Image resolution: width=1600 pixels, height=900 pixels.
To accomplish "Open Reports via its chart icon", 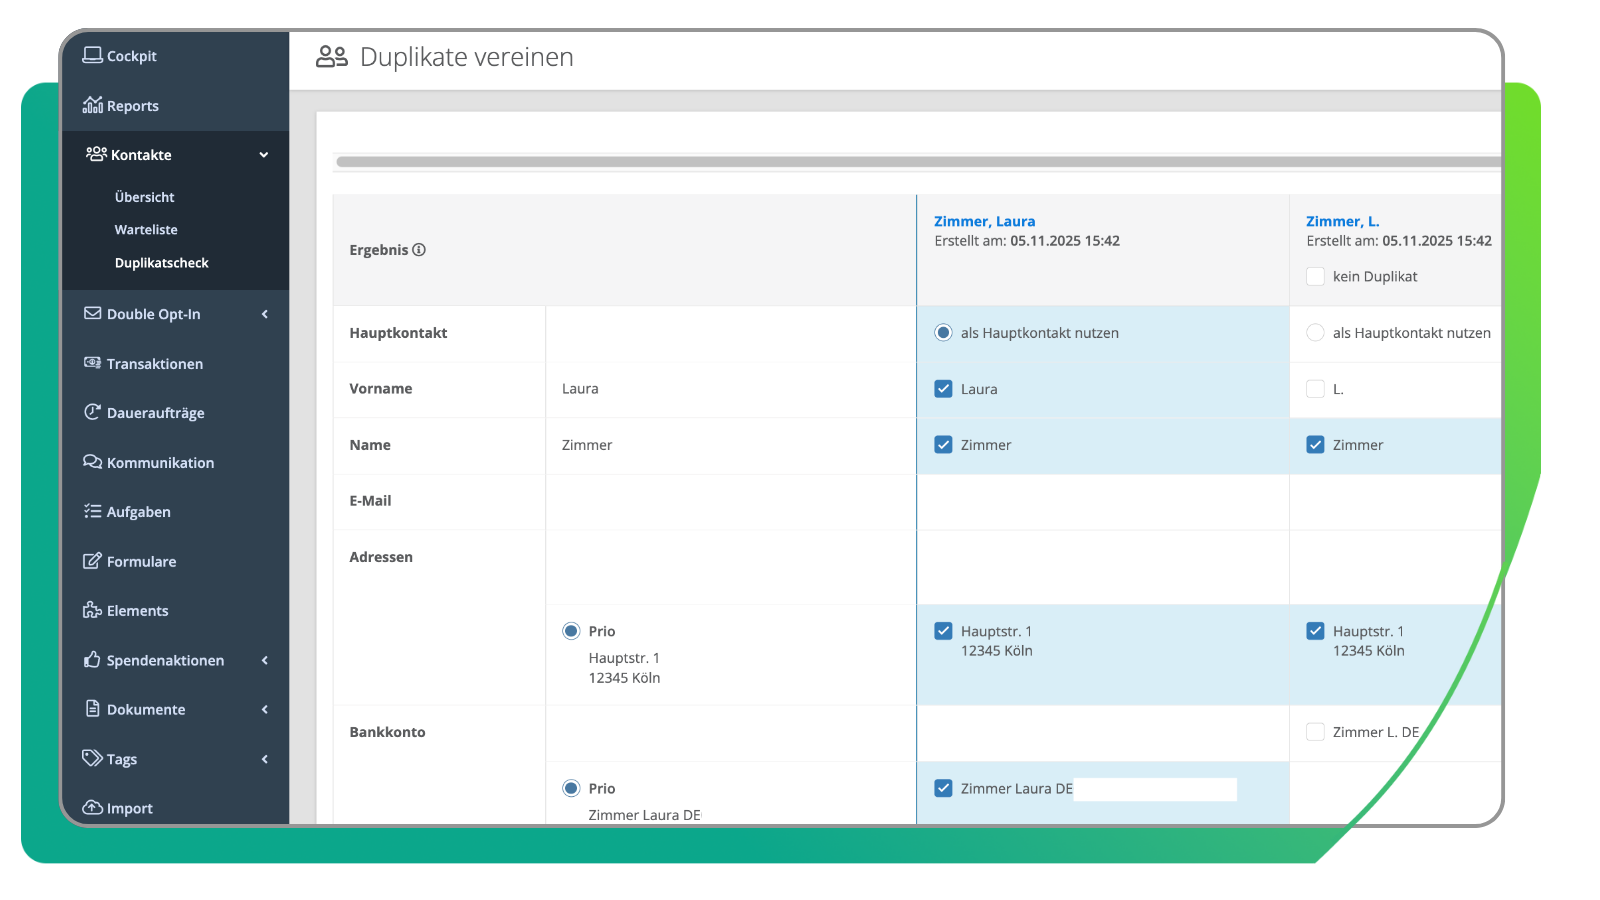I will click(x=92, y=105).
